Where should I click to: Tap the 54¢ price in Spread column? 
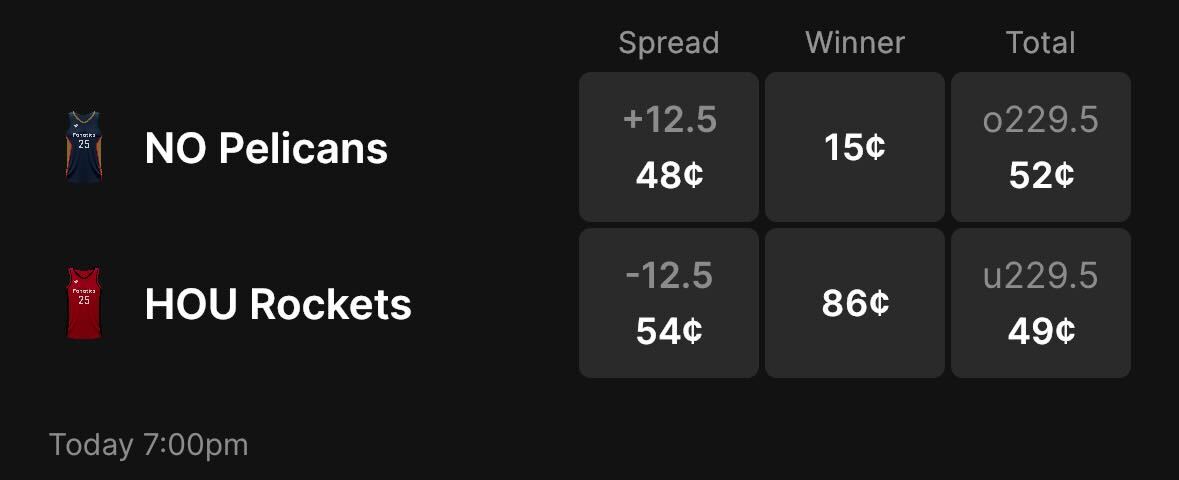point(669,331)
